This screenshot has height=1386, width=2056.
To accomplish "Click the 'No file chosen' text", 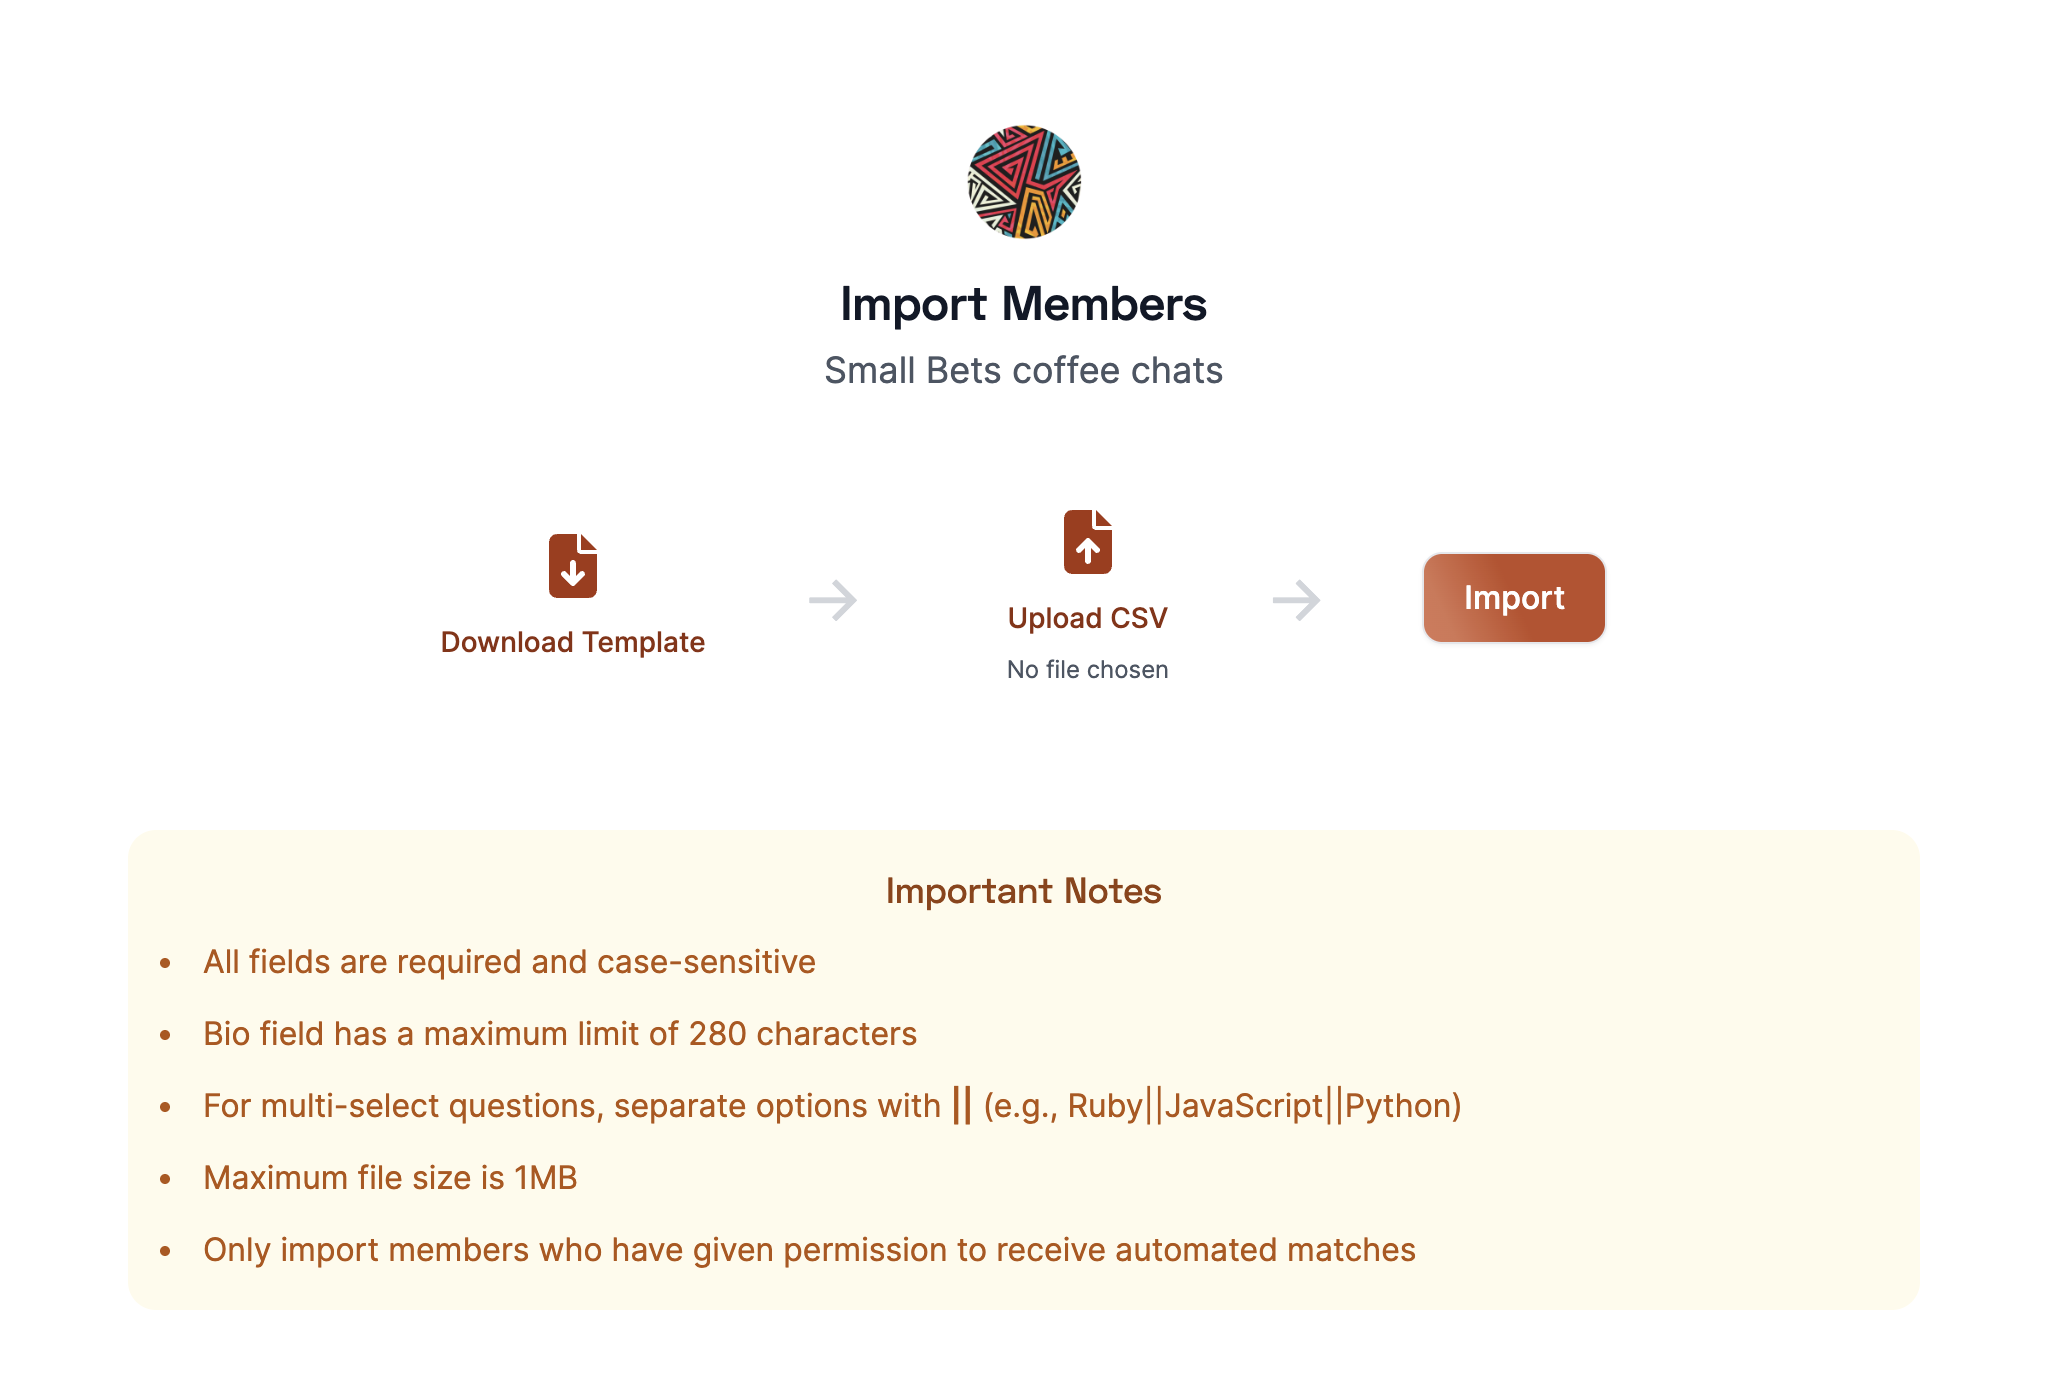I will (x=1088, y=669).
